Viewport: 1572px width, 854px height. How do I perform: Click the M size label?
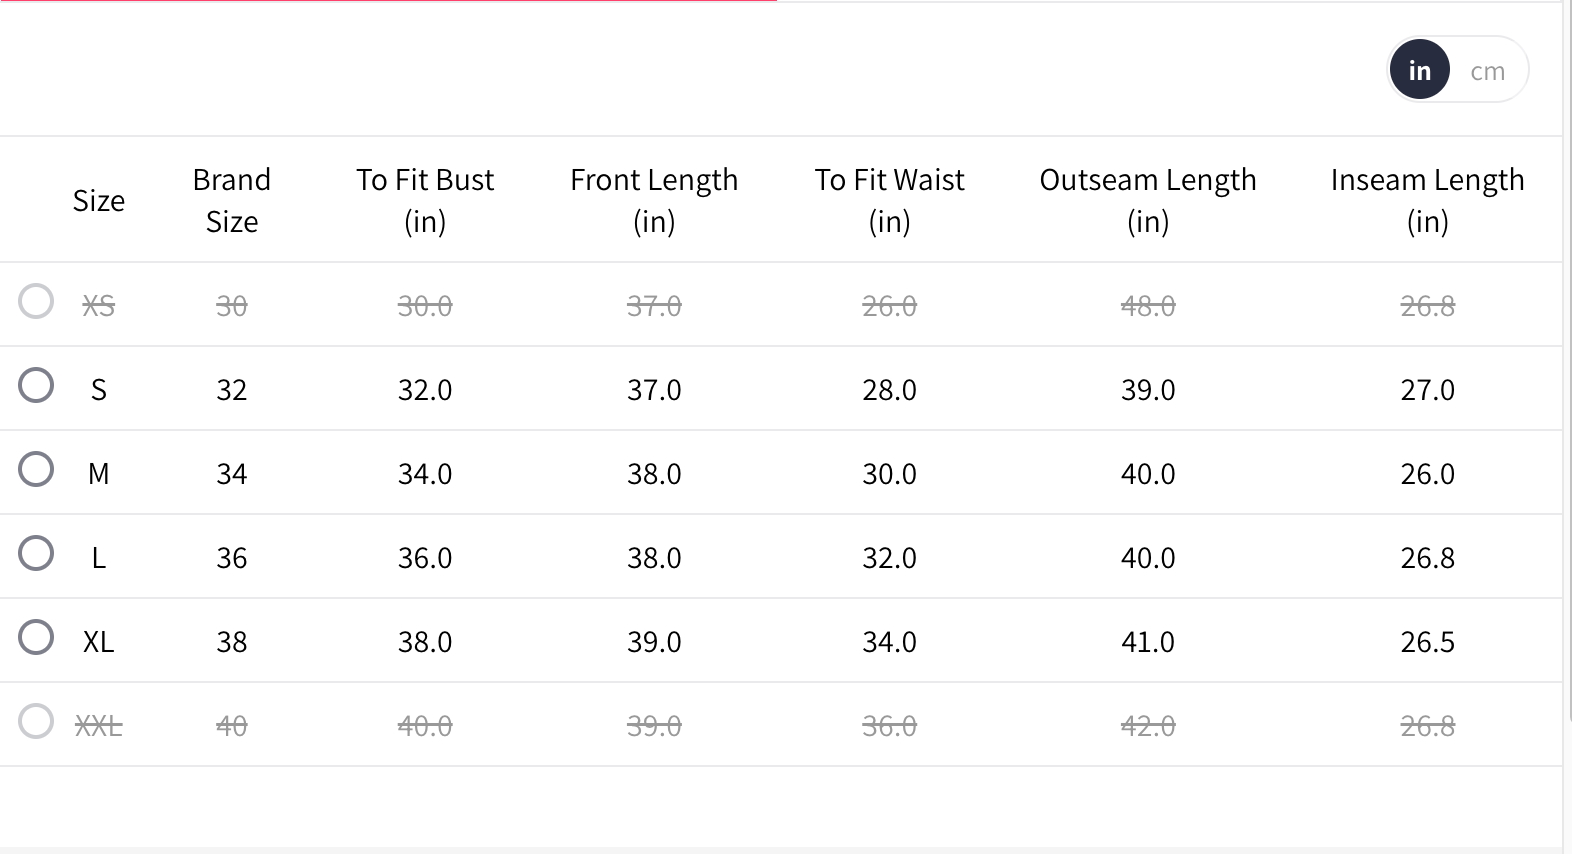point(99,474)
